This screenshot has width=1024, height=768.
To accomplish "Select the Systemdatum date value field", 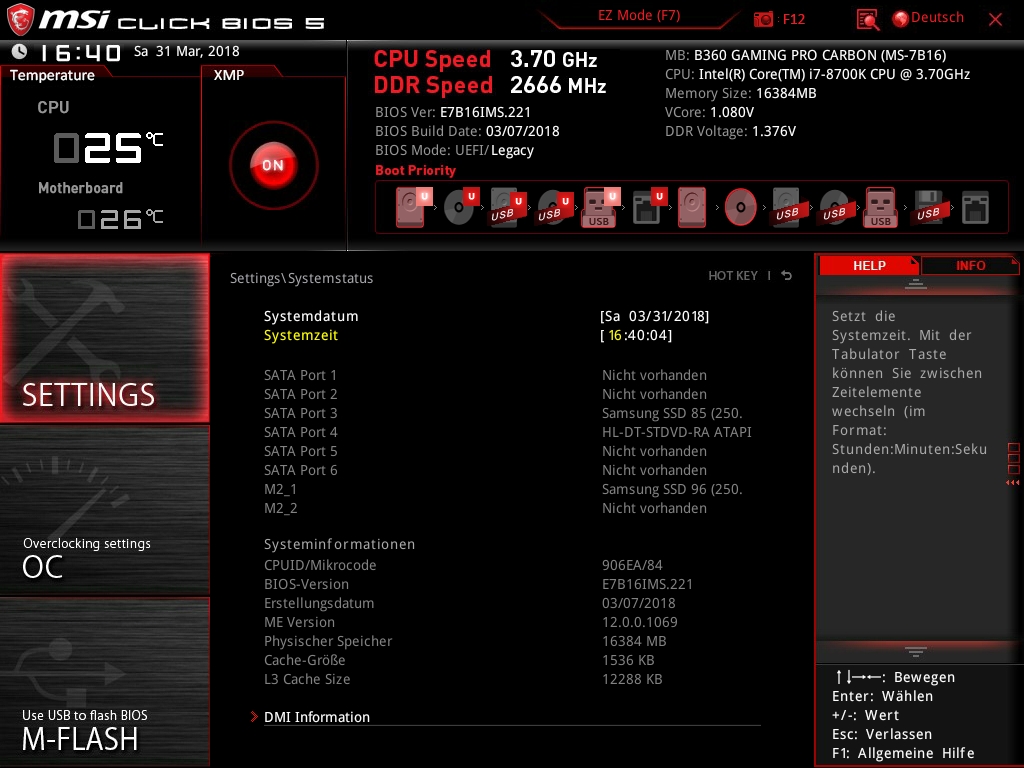I will point(654,316).
